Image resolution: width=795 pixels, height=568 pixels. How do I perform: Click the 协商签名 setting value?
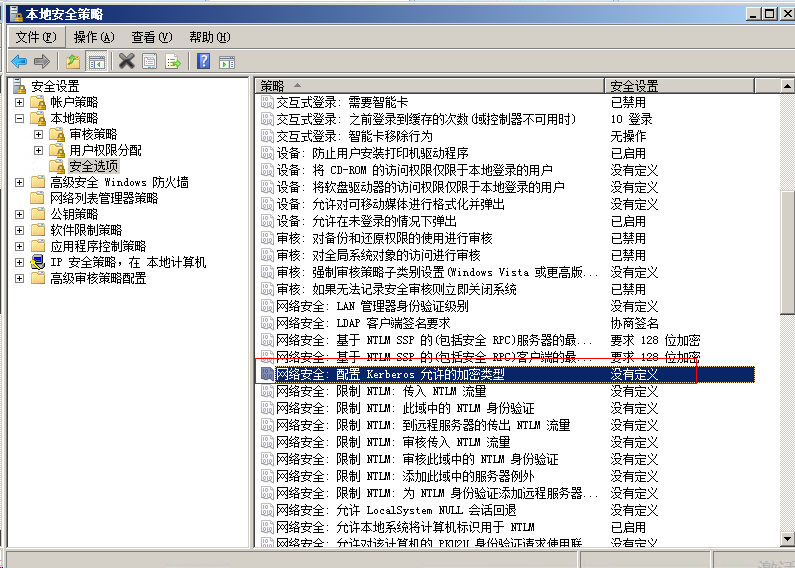click(634, 323)
